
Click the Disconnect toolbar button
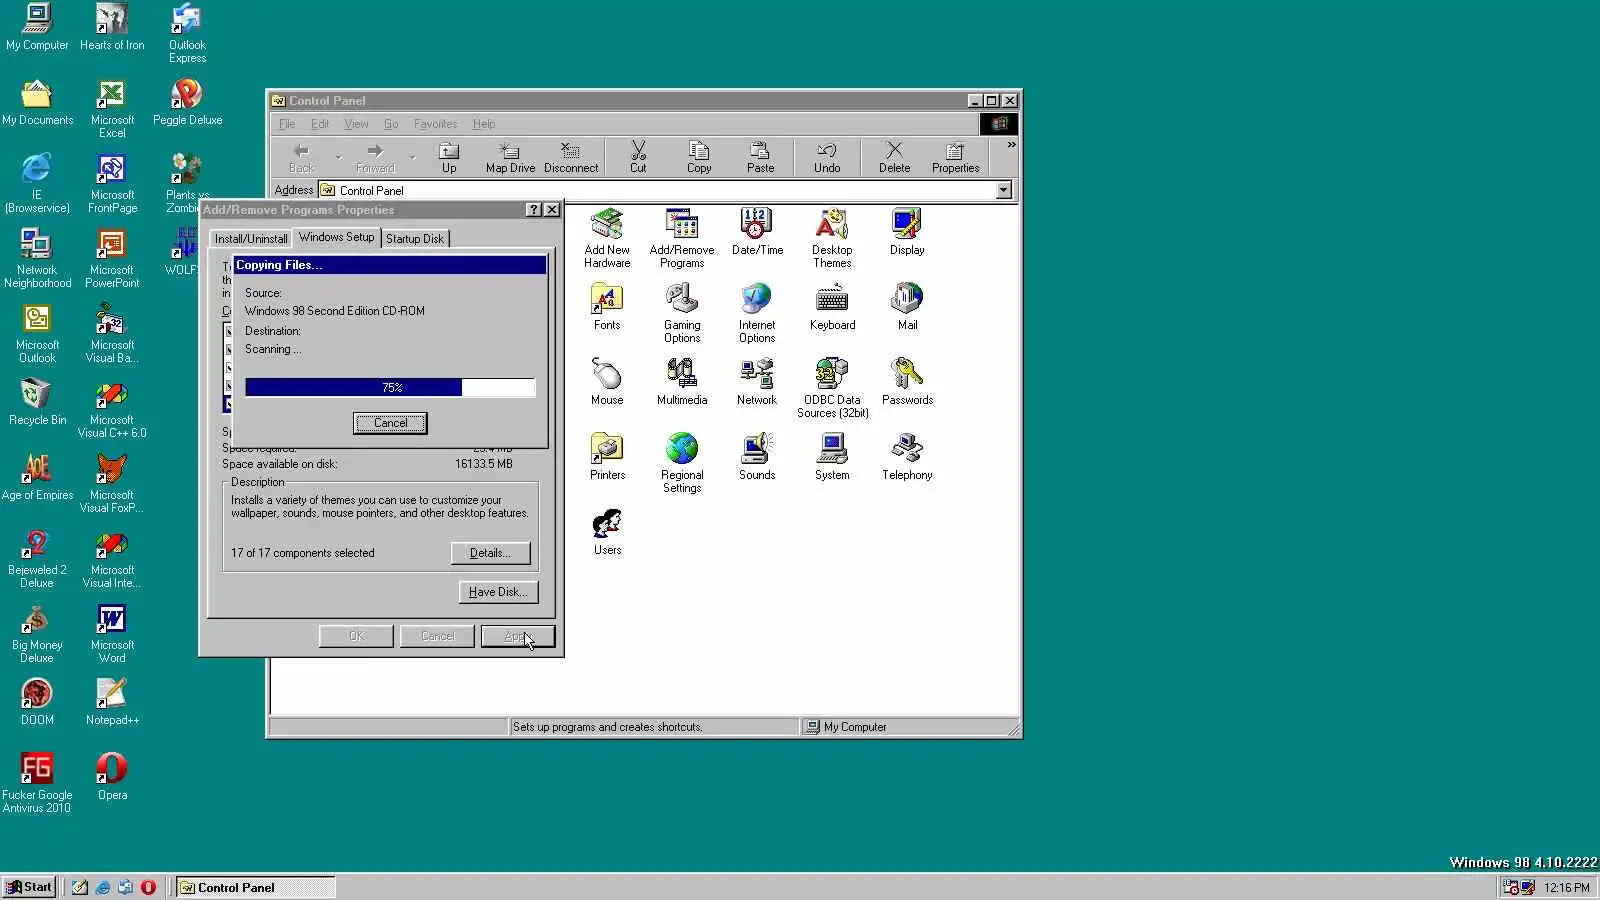point(571,158)
